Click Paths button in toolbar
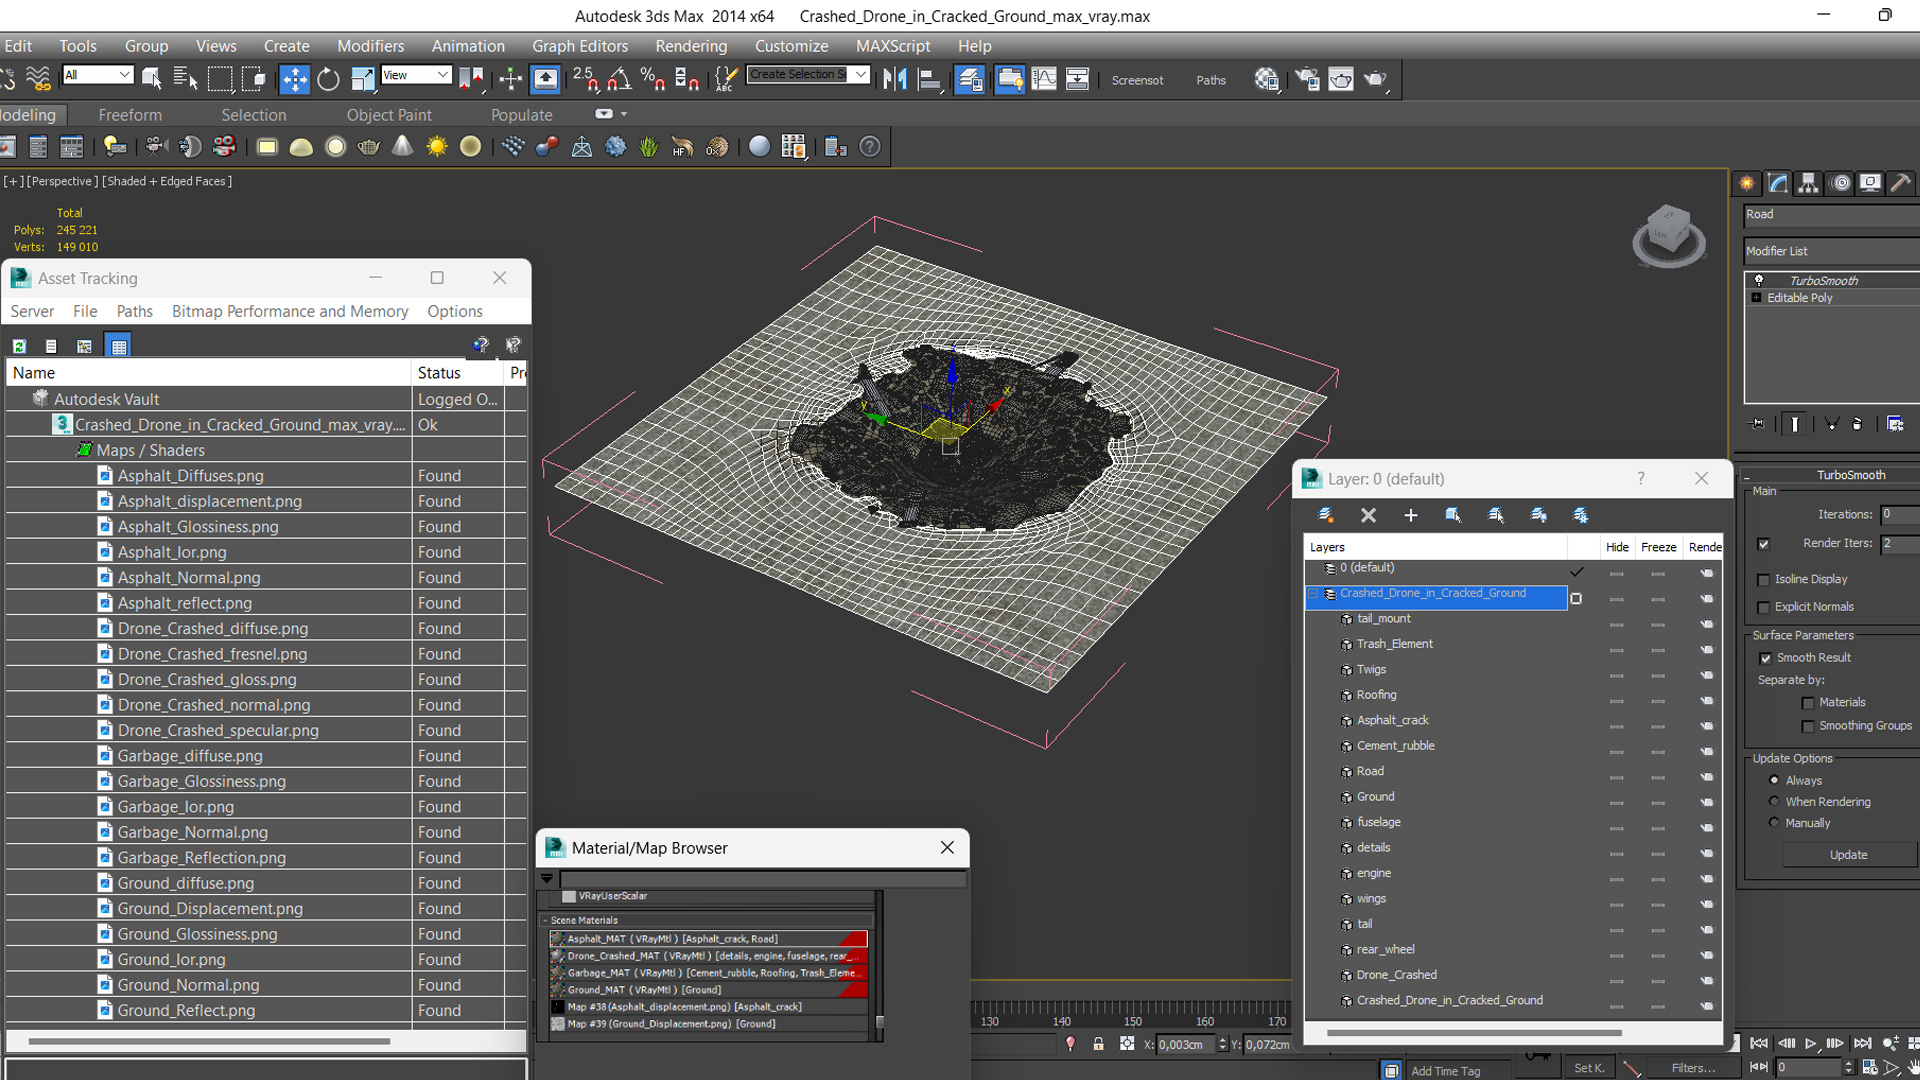Screen dimensions: 1920x1080 tap(1211, 80)
